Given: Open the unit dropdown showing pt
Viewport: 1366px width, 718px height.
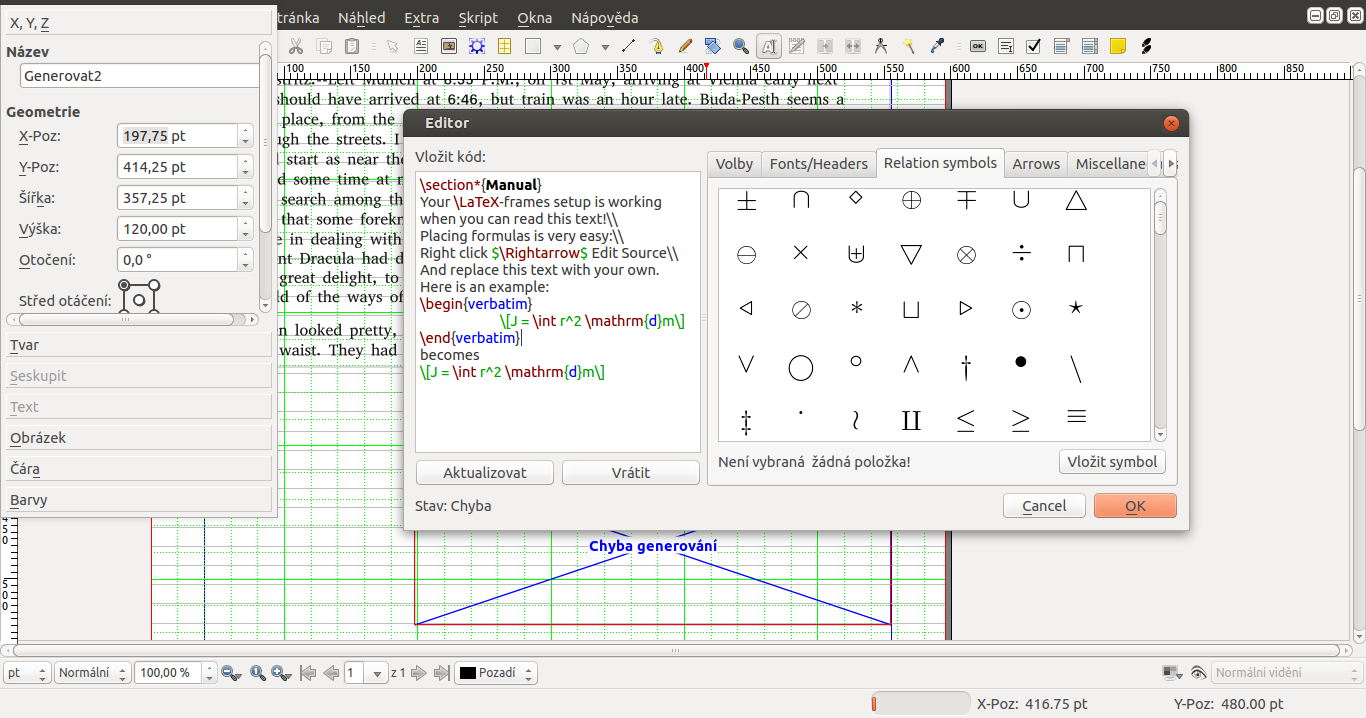Looking at the screenshot, I should click(25, 672).
